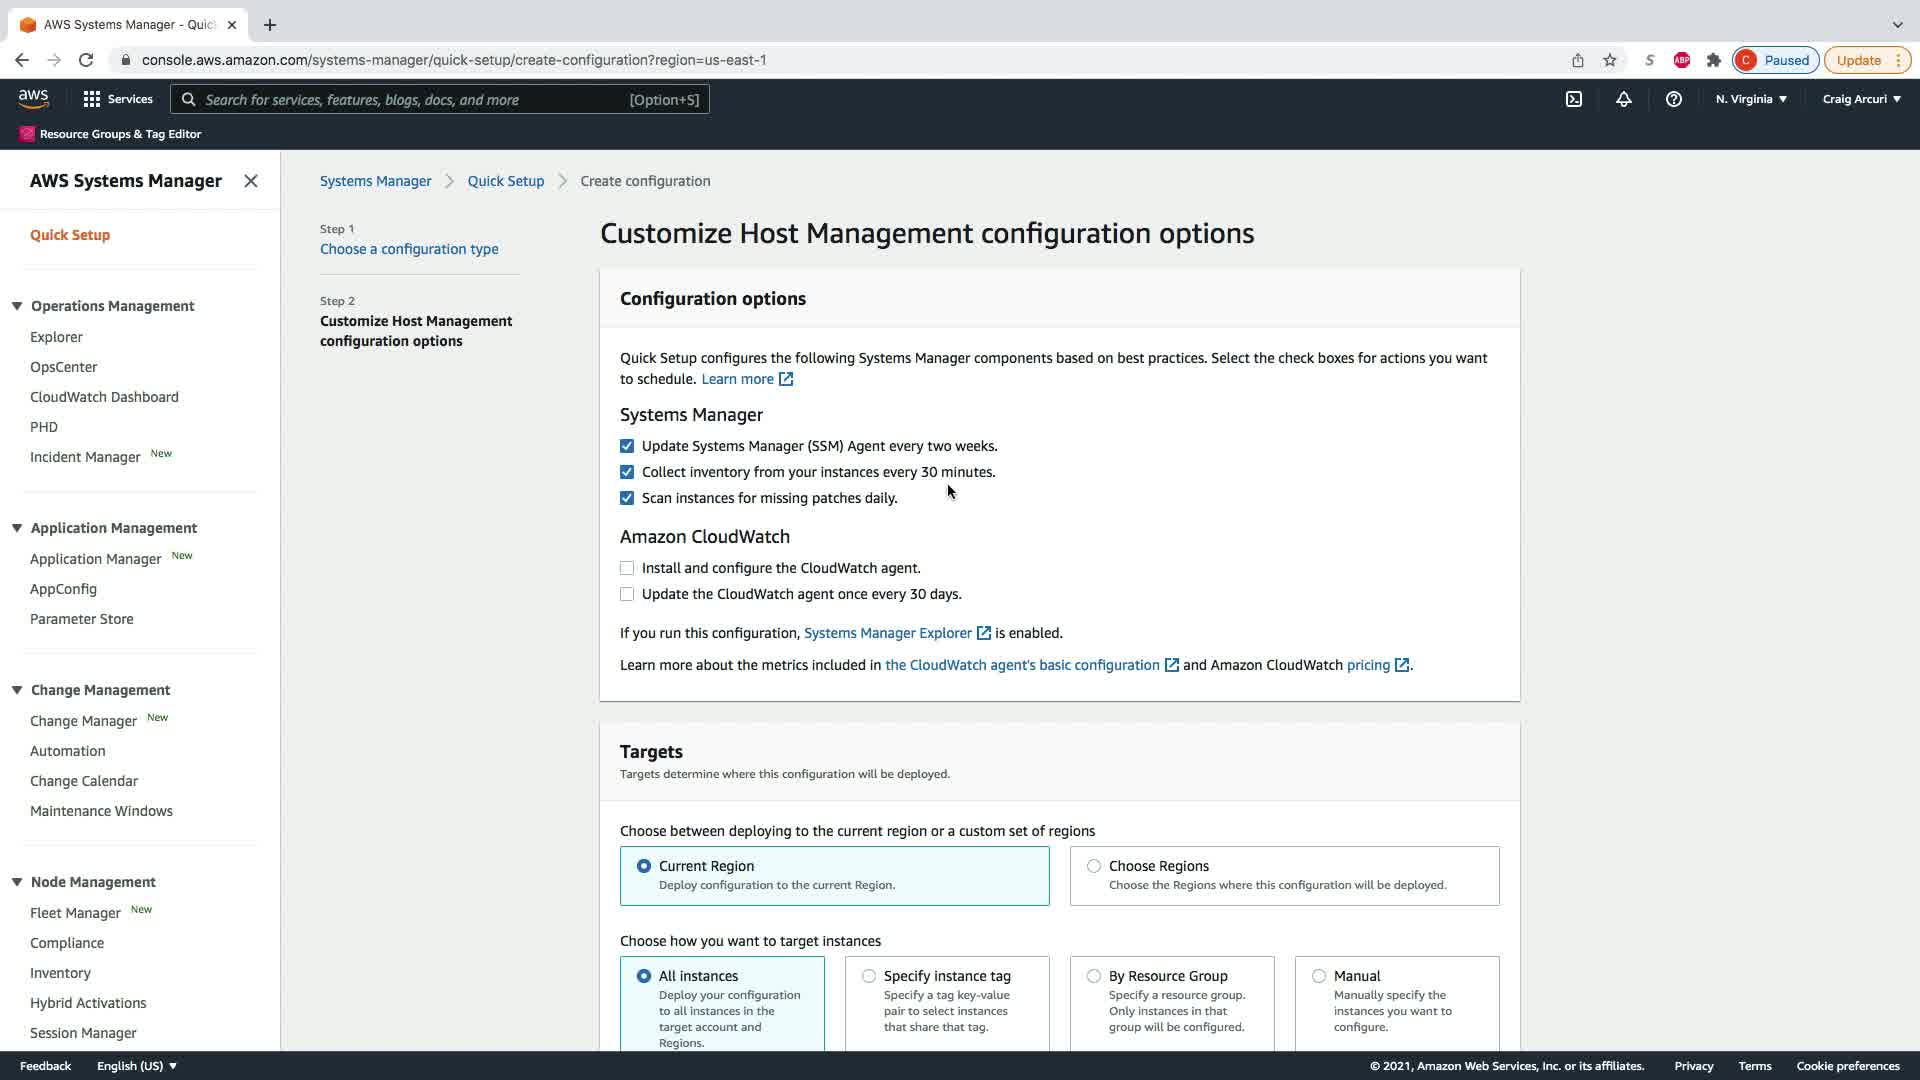This screenshot has height=1080, width=1920.
Task: Click the Quick Setup breadcrumb link
Action: [506, 181]
